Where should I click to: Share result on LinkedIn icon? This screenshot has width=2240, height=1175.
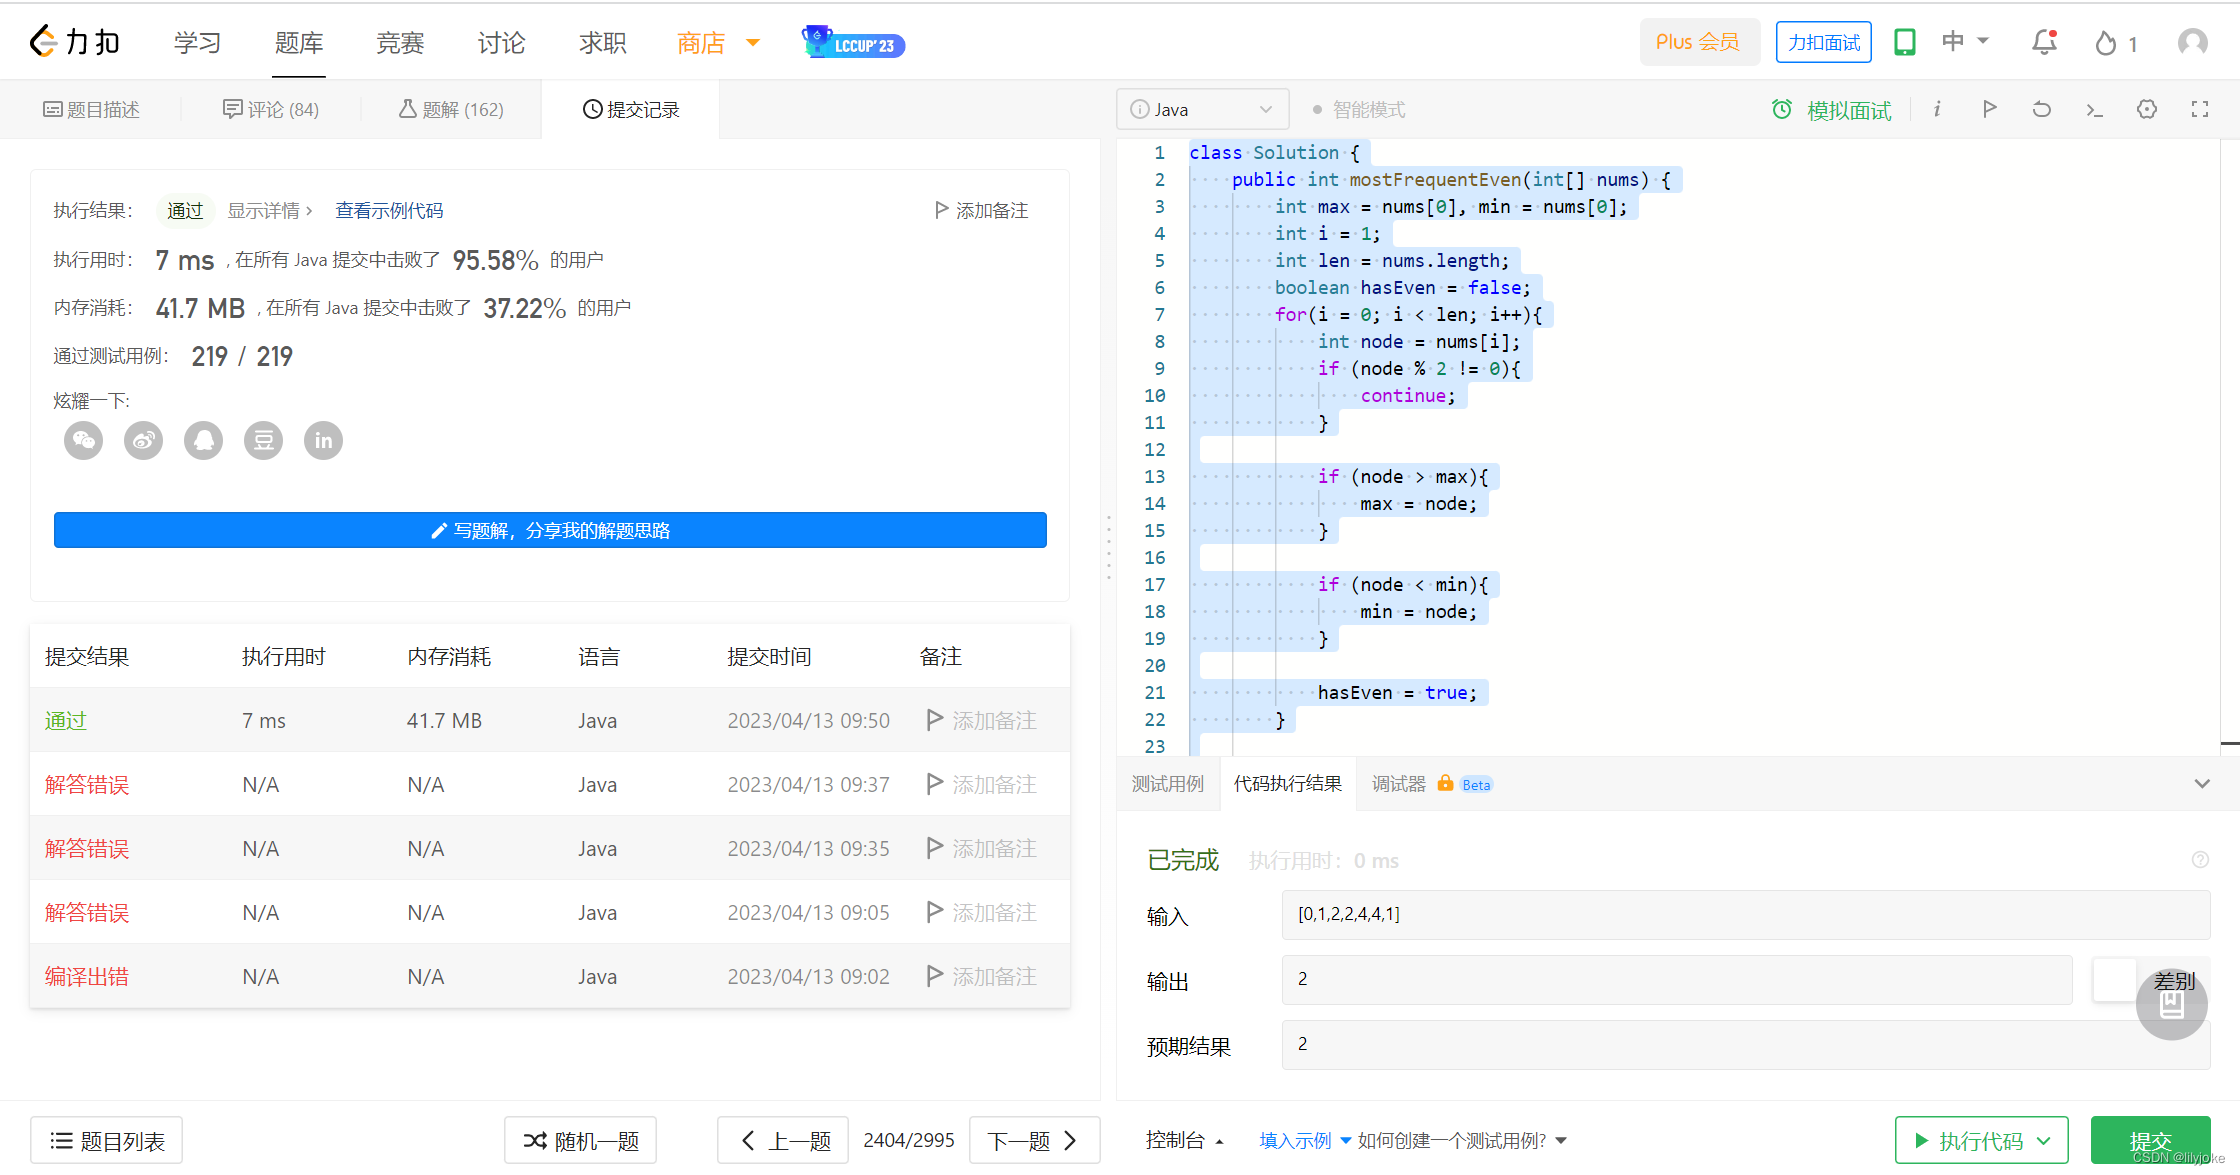[x=323, y=440]
